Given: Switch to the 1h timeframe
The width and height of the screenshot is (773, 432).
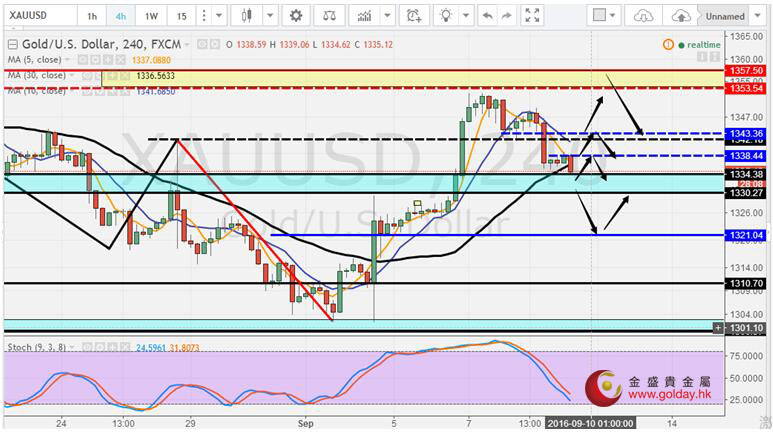Looking at the screenshot, I should tap(92, 16).
